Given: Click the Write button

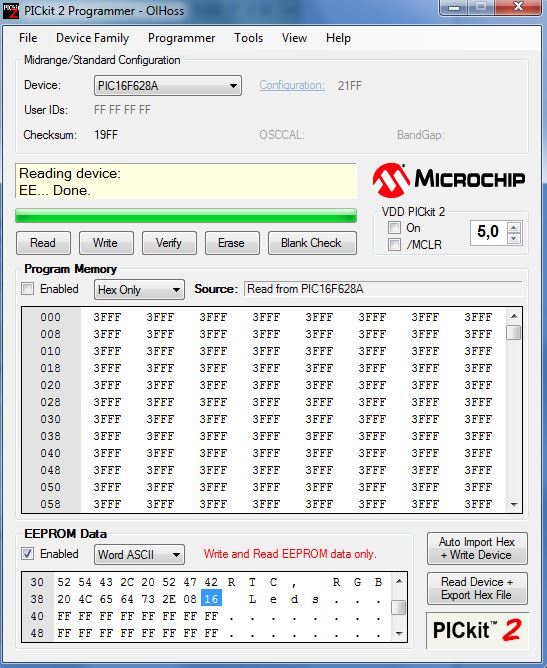Looking at the screenshot, I should (x=106, y=243).
